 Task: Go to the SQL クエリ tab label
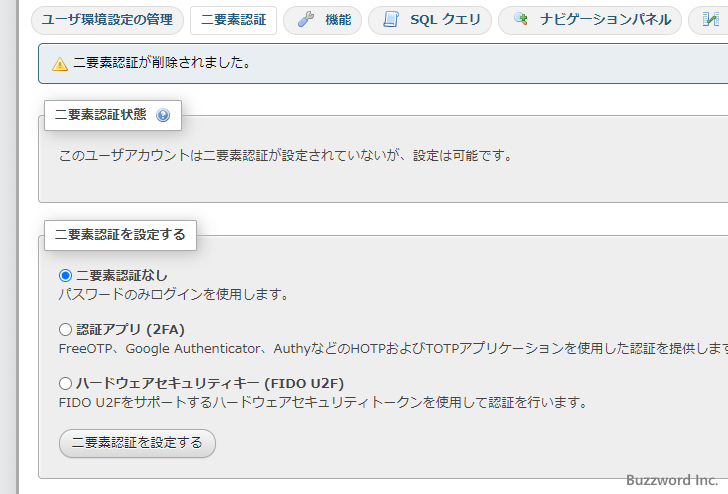point(445,20)
